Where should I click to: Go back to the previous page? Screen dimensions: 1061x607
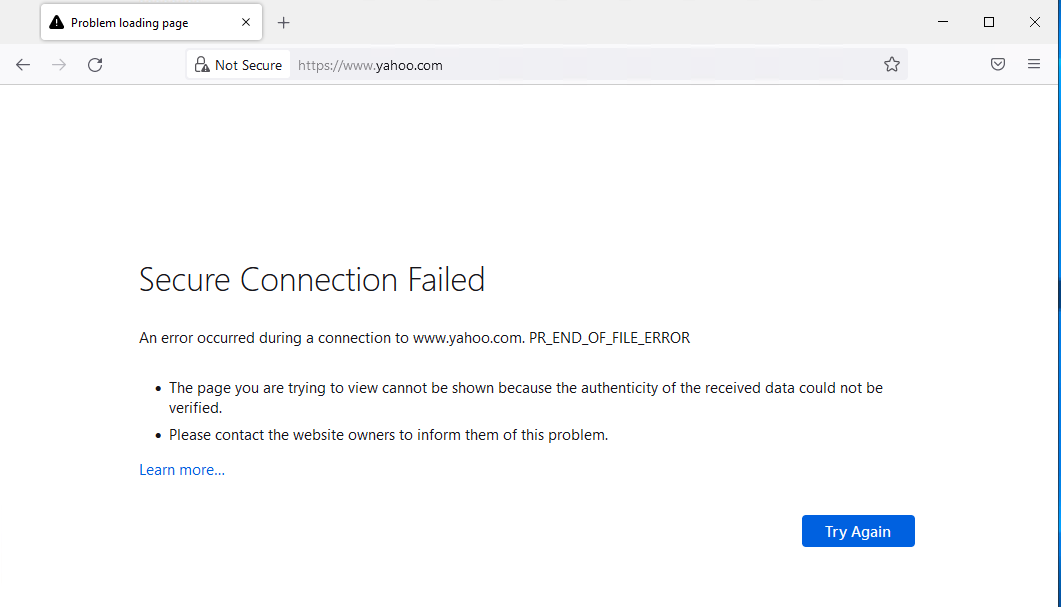pyautogui.click(x=23, y=65)
